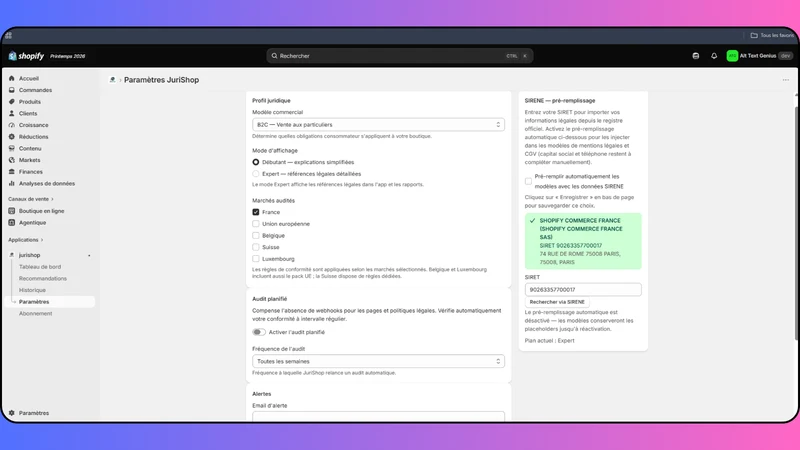Open Tableau de bord page

pos(40,267)
